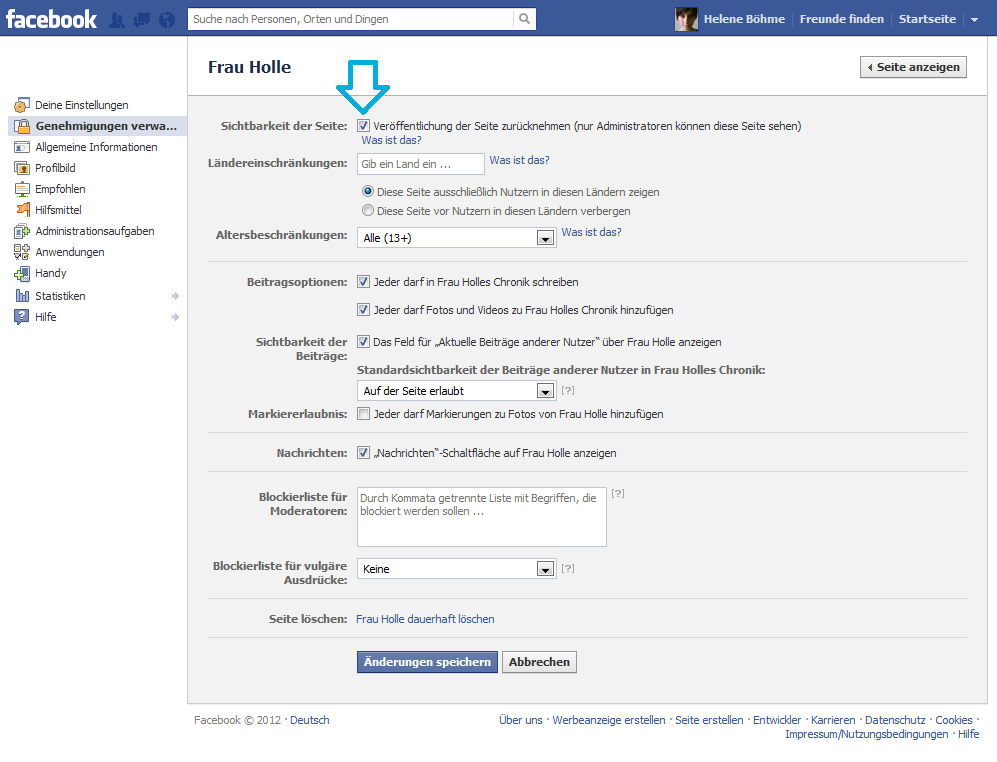Open Hilfsmittel menu entry
Image resolution: width=997 pixels, height=762 pixels.
(58, 210)
